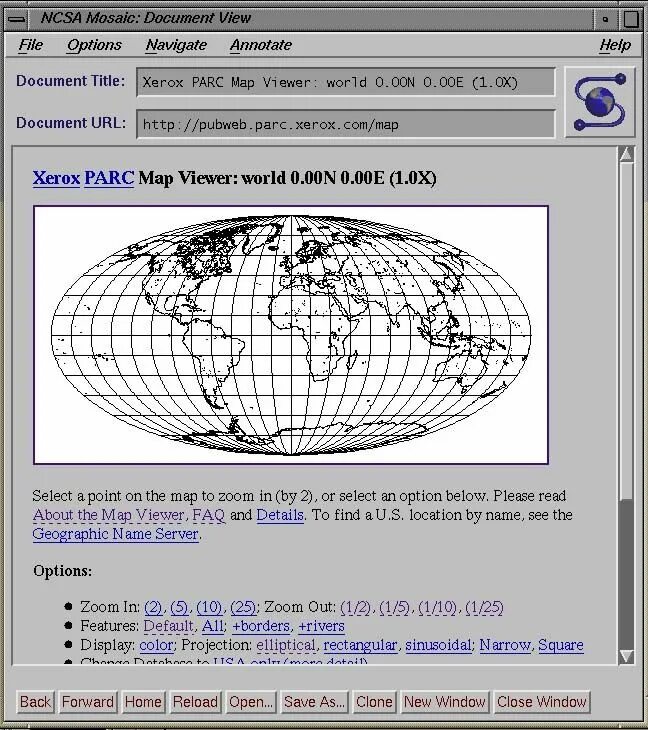
Task: Open the Navigate menu
Action: (x=176, y=45)
